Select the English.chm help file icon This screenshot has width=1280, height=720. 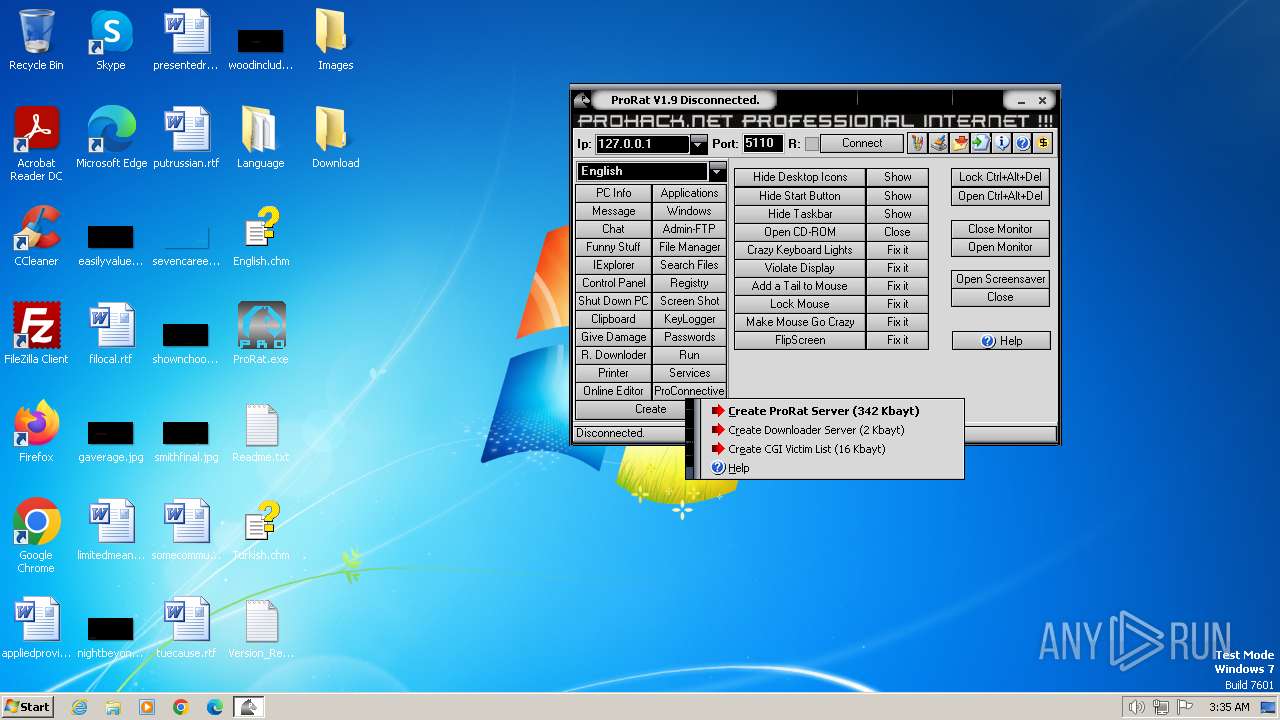point(261,237)
